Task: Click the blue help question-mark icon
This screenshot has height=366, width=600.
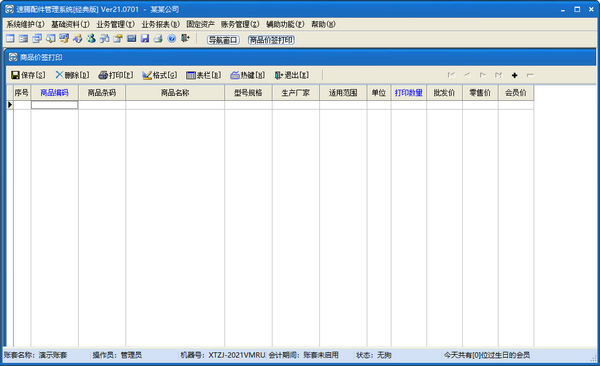Action: 172,39
